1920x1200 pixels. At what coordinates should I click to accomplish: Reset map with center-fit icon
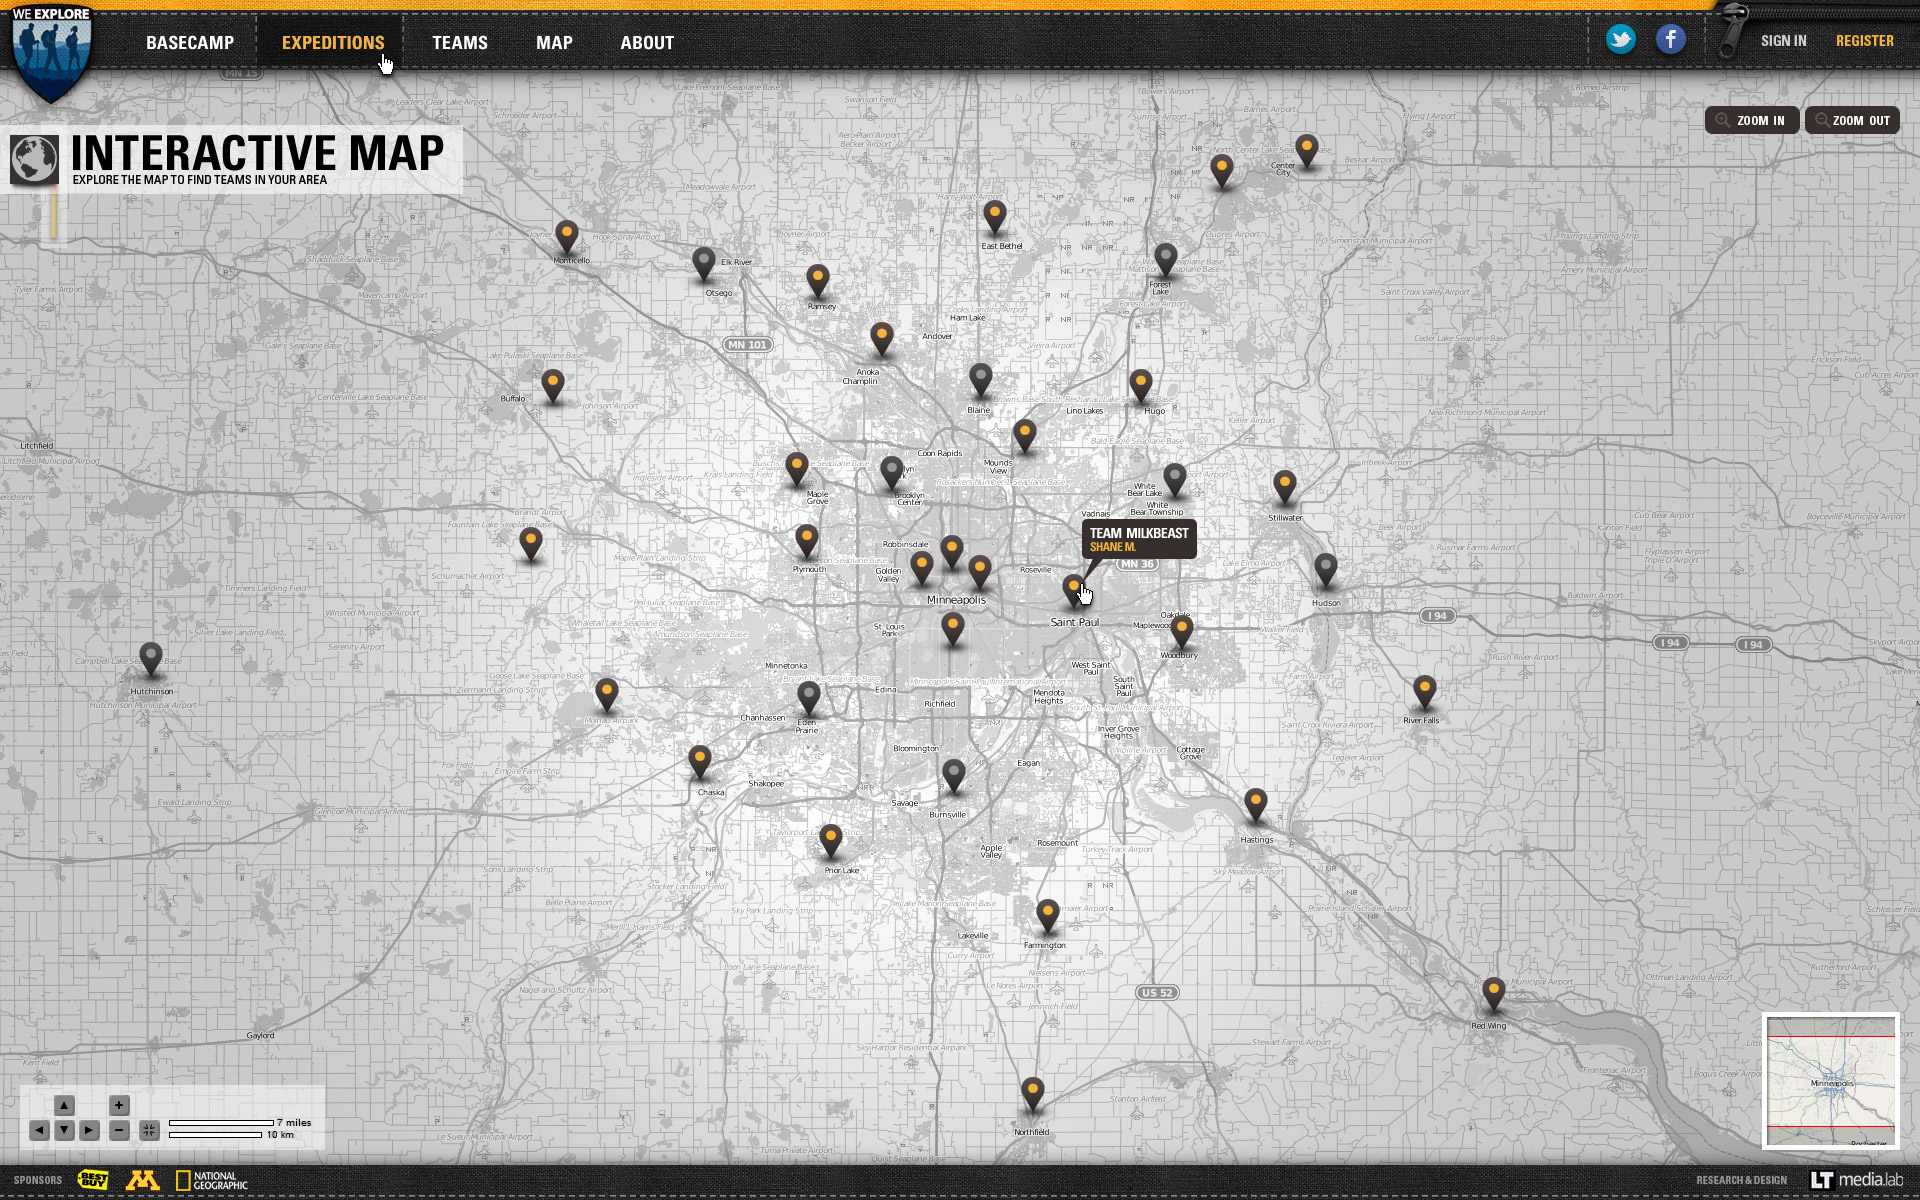[x=149, y=1130]
